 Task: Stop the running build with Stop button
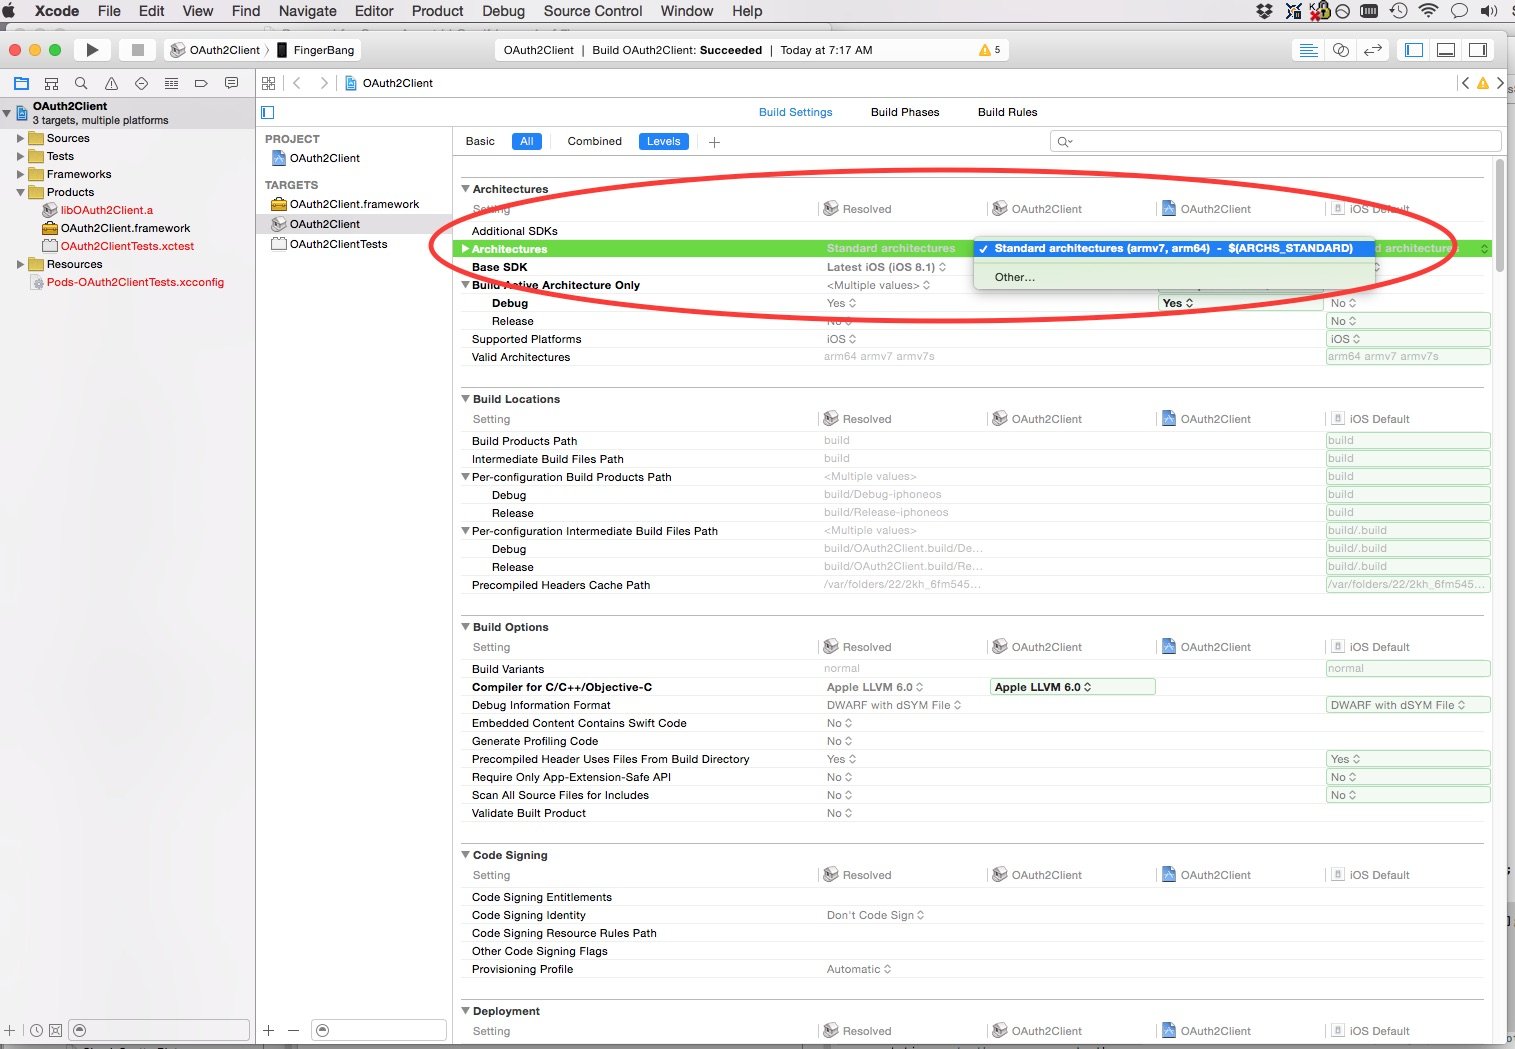click(138, 50)
